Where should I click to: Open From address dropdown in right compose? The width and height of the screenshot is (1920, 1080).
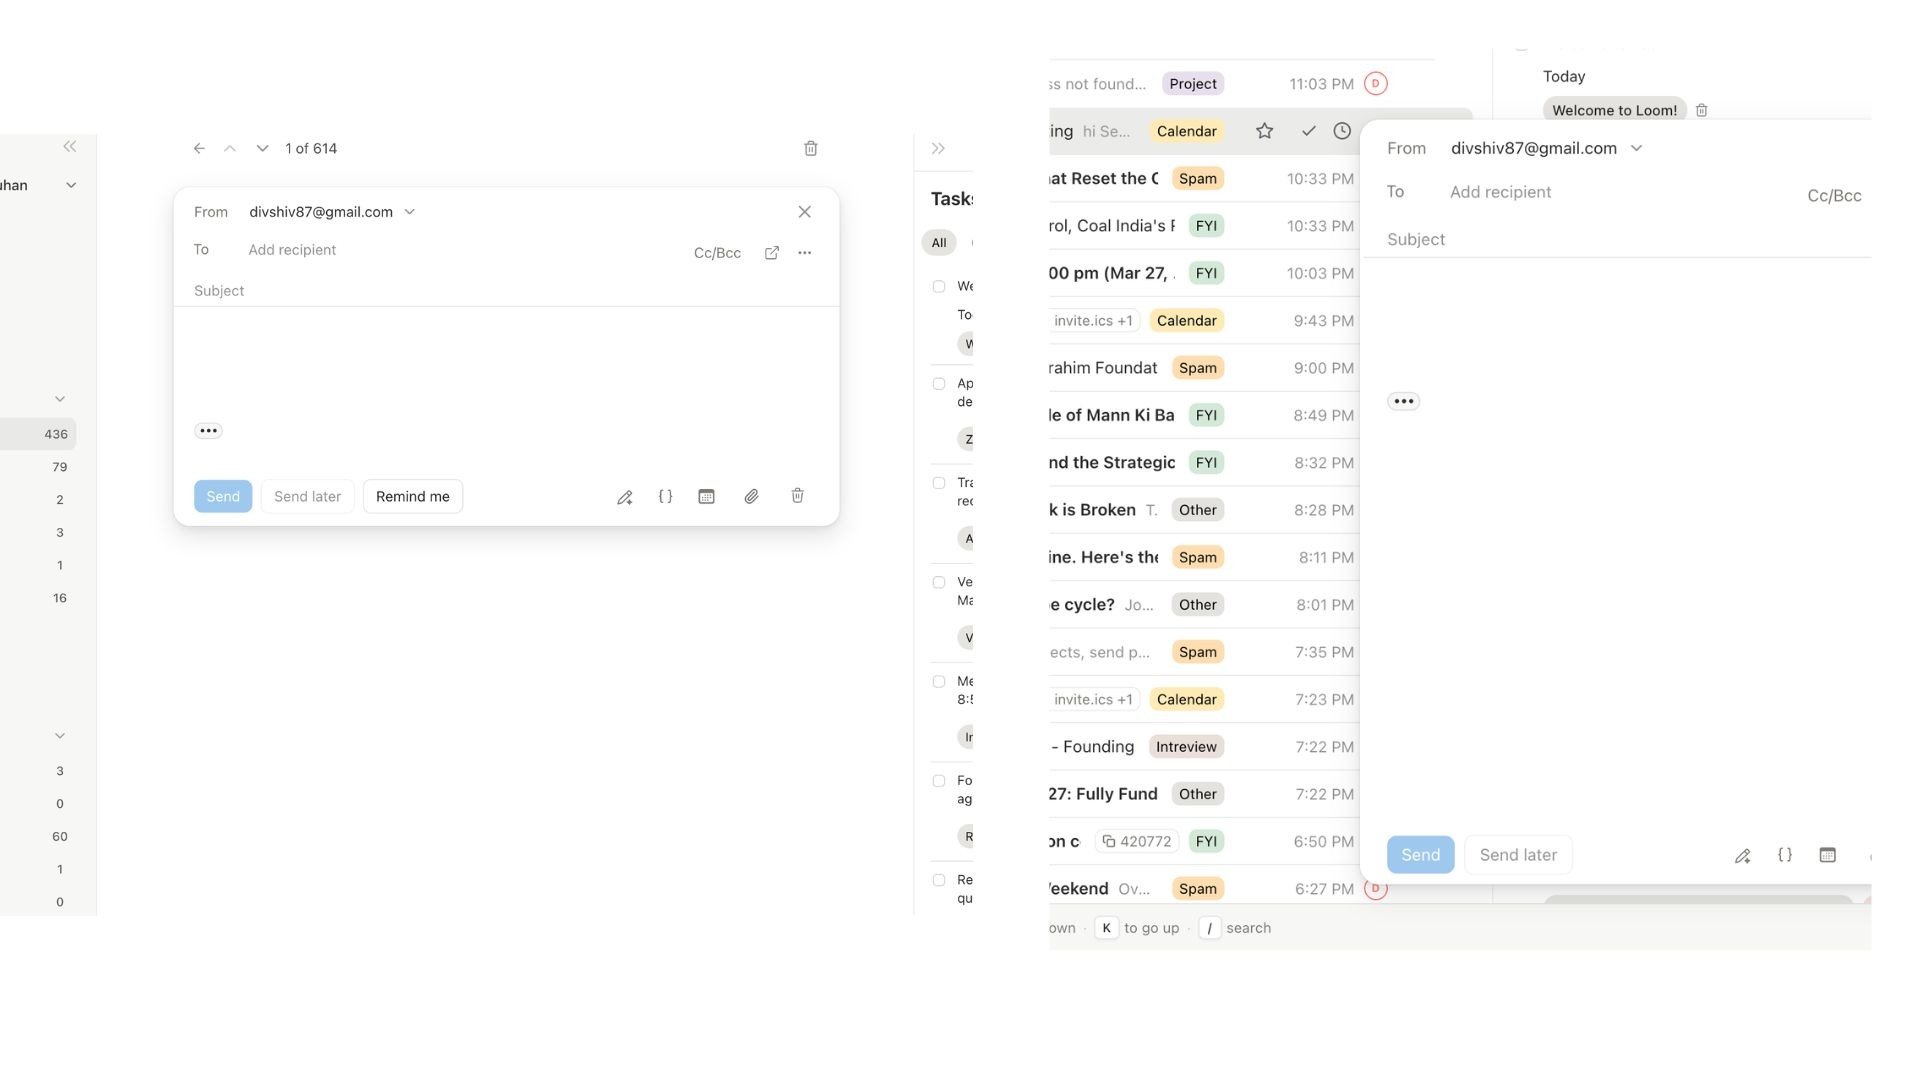coord(1636,148)
